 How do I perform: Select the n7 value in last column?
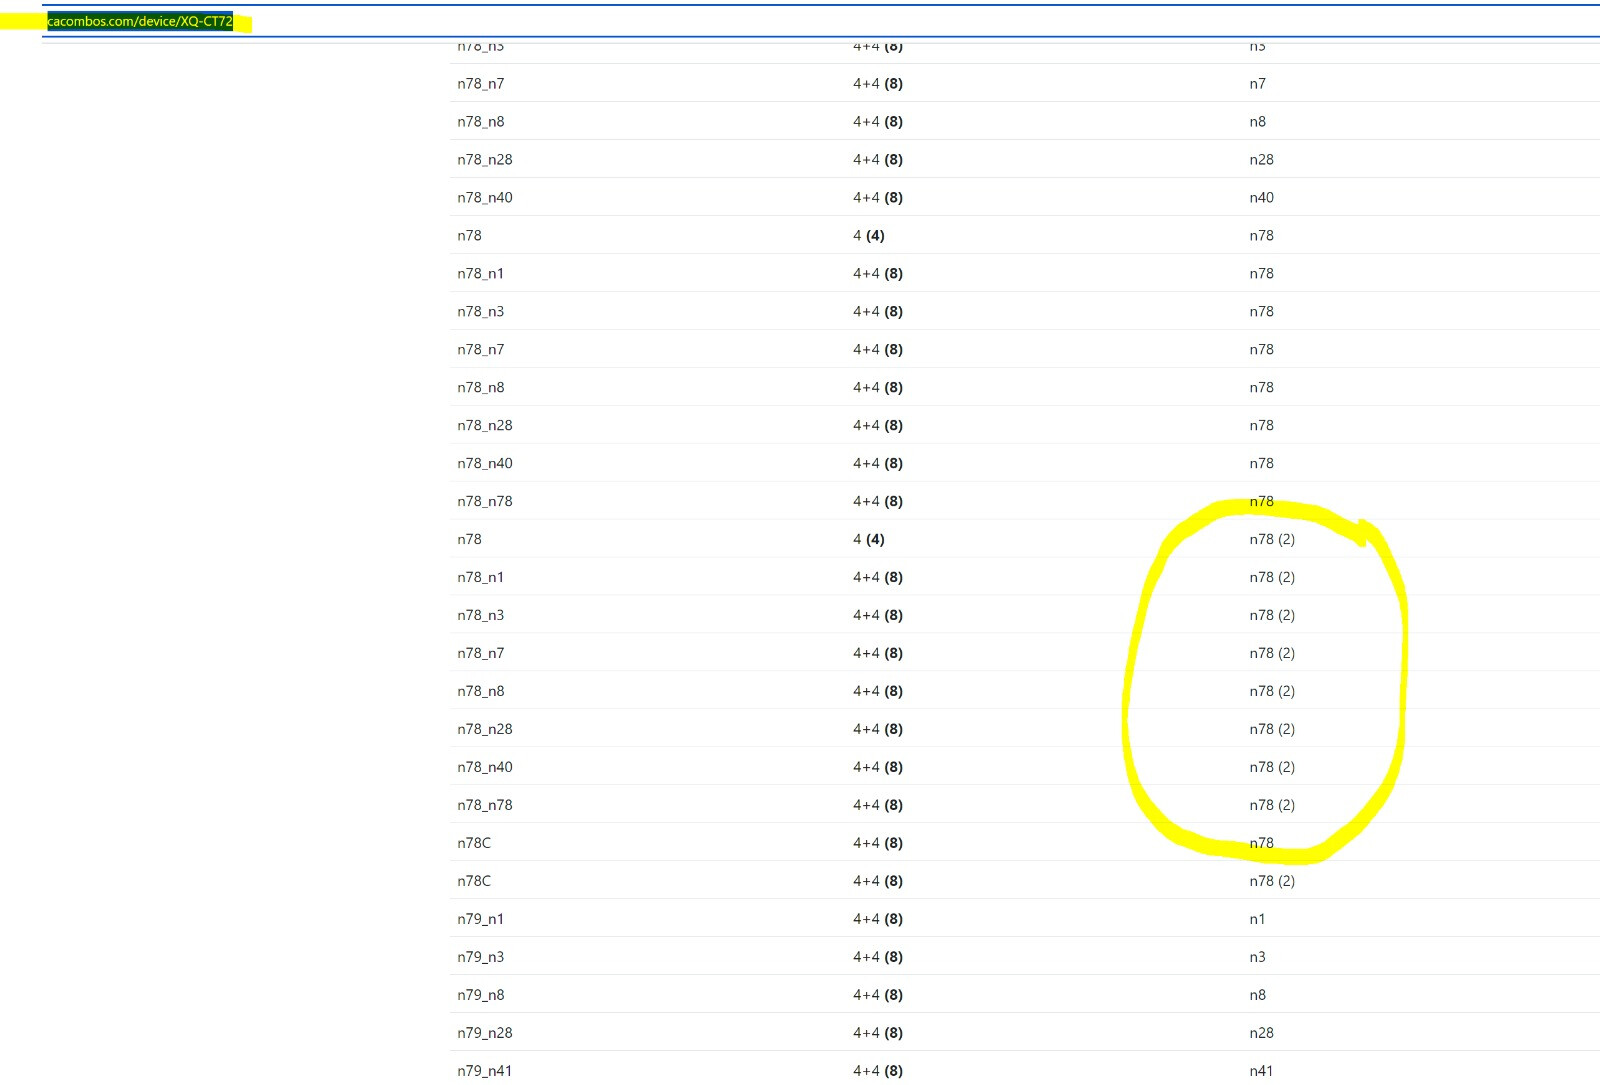[1257, 84]
